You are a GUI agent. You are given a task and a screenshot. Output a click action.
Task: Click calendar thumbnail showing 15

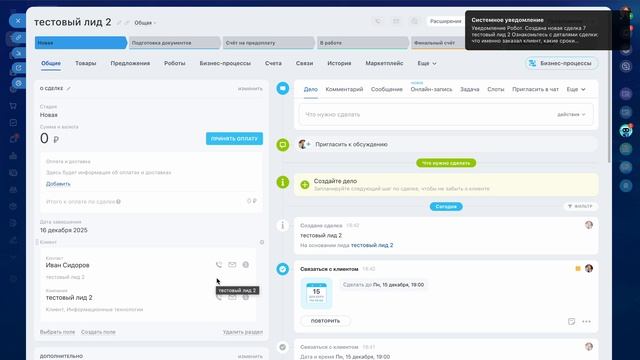pos(316,293)
